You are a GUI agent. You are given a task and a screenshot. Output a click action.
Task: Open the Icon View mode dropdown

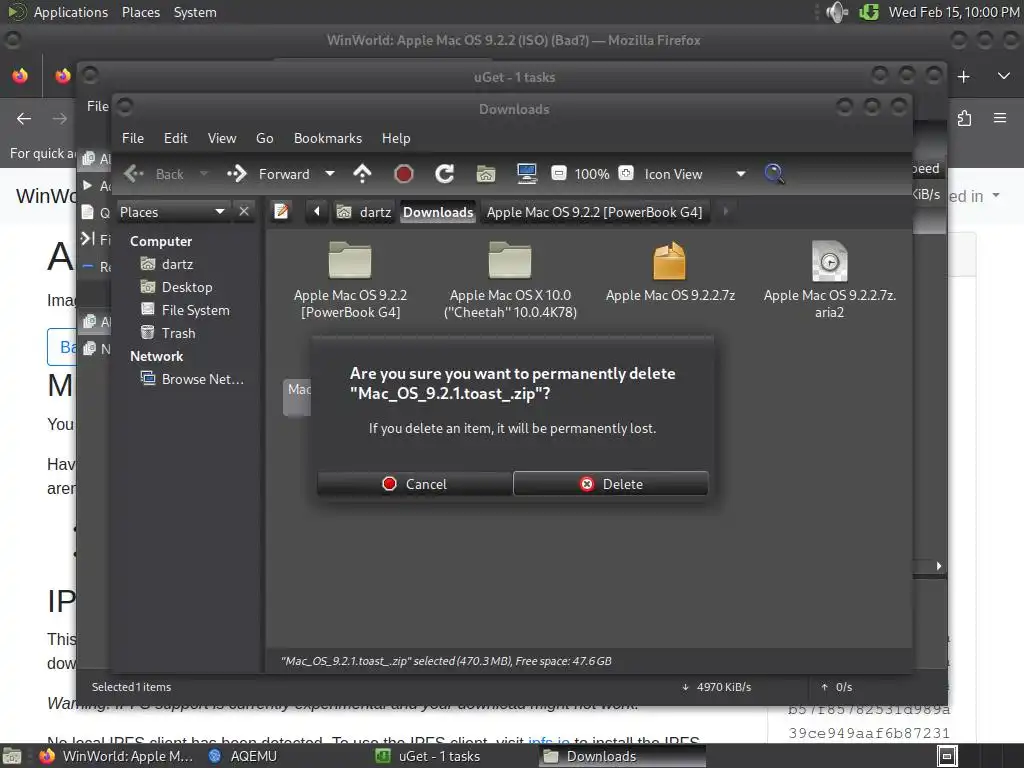(x=694, y=174)
